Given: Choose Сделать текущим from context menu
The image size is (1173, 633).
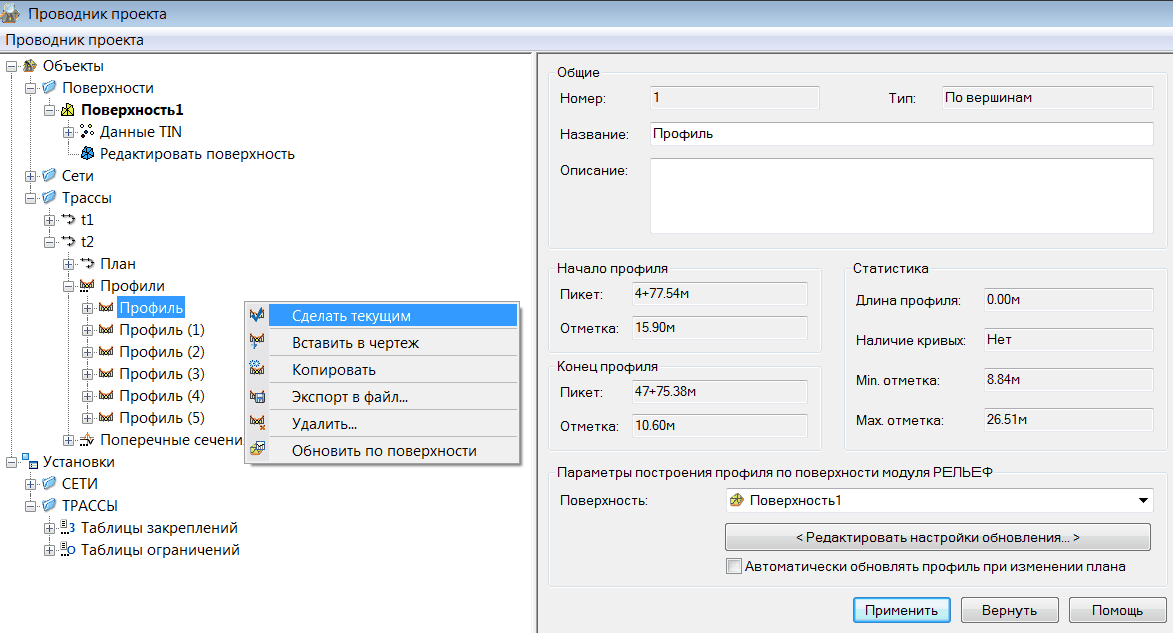Looking at the screenshot, I should 351,316.
